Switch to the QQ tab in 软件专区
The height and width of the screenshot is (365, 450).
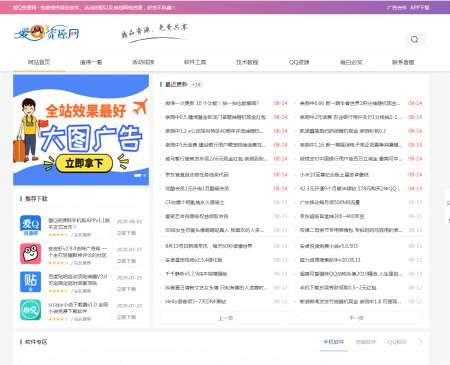(x=397, y=342)
